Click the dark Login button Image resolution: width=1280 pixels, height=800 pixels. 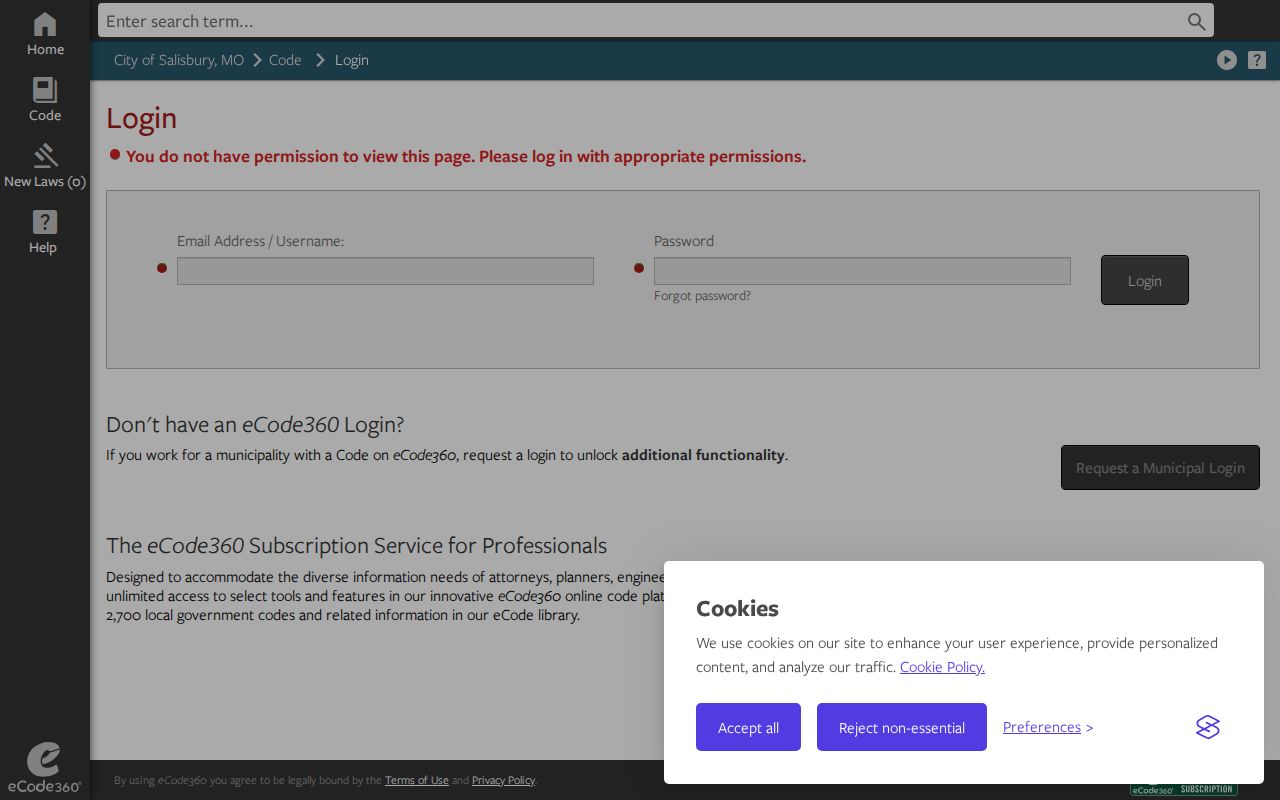click(1145, 280)
